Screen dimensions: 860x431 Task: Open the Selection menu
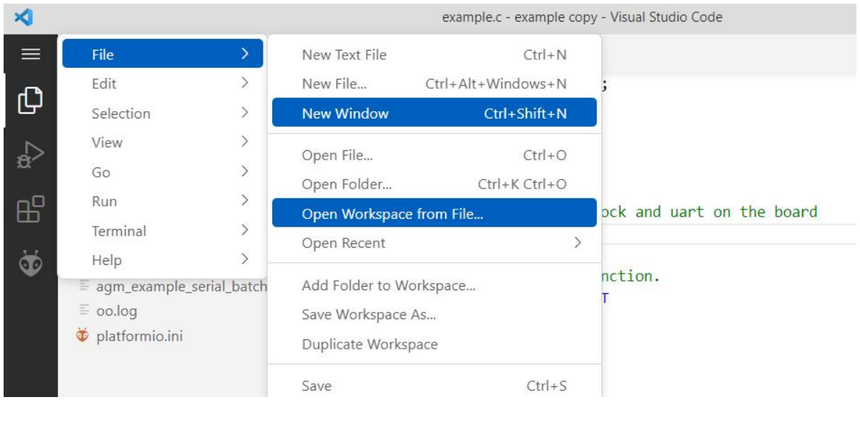[x=162, y=113]
